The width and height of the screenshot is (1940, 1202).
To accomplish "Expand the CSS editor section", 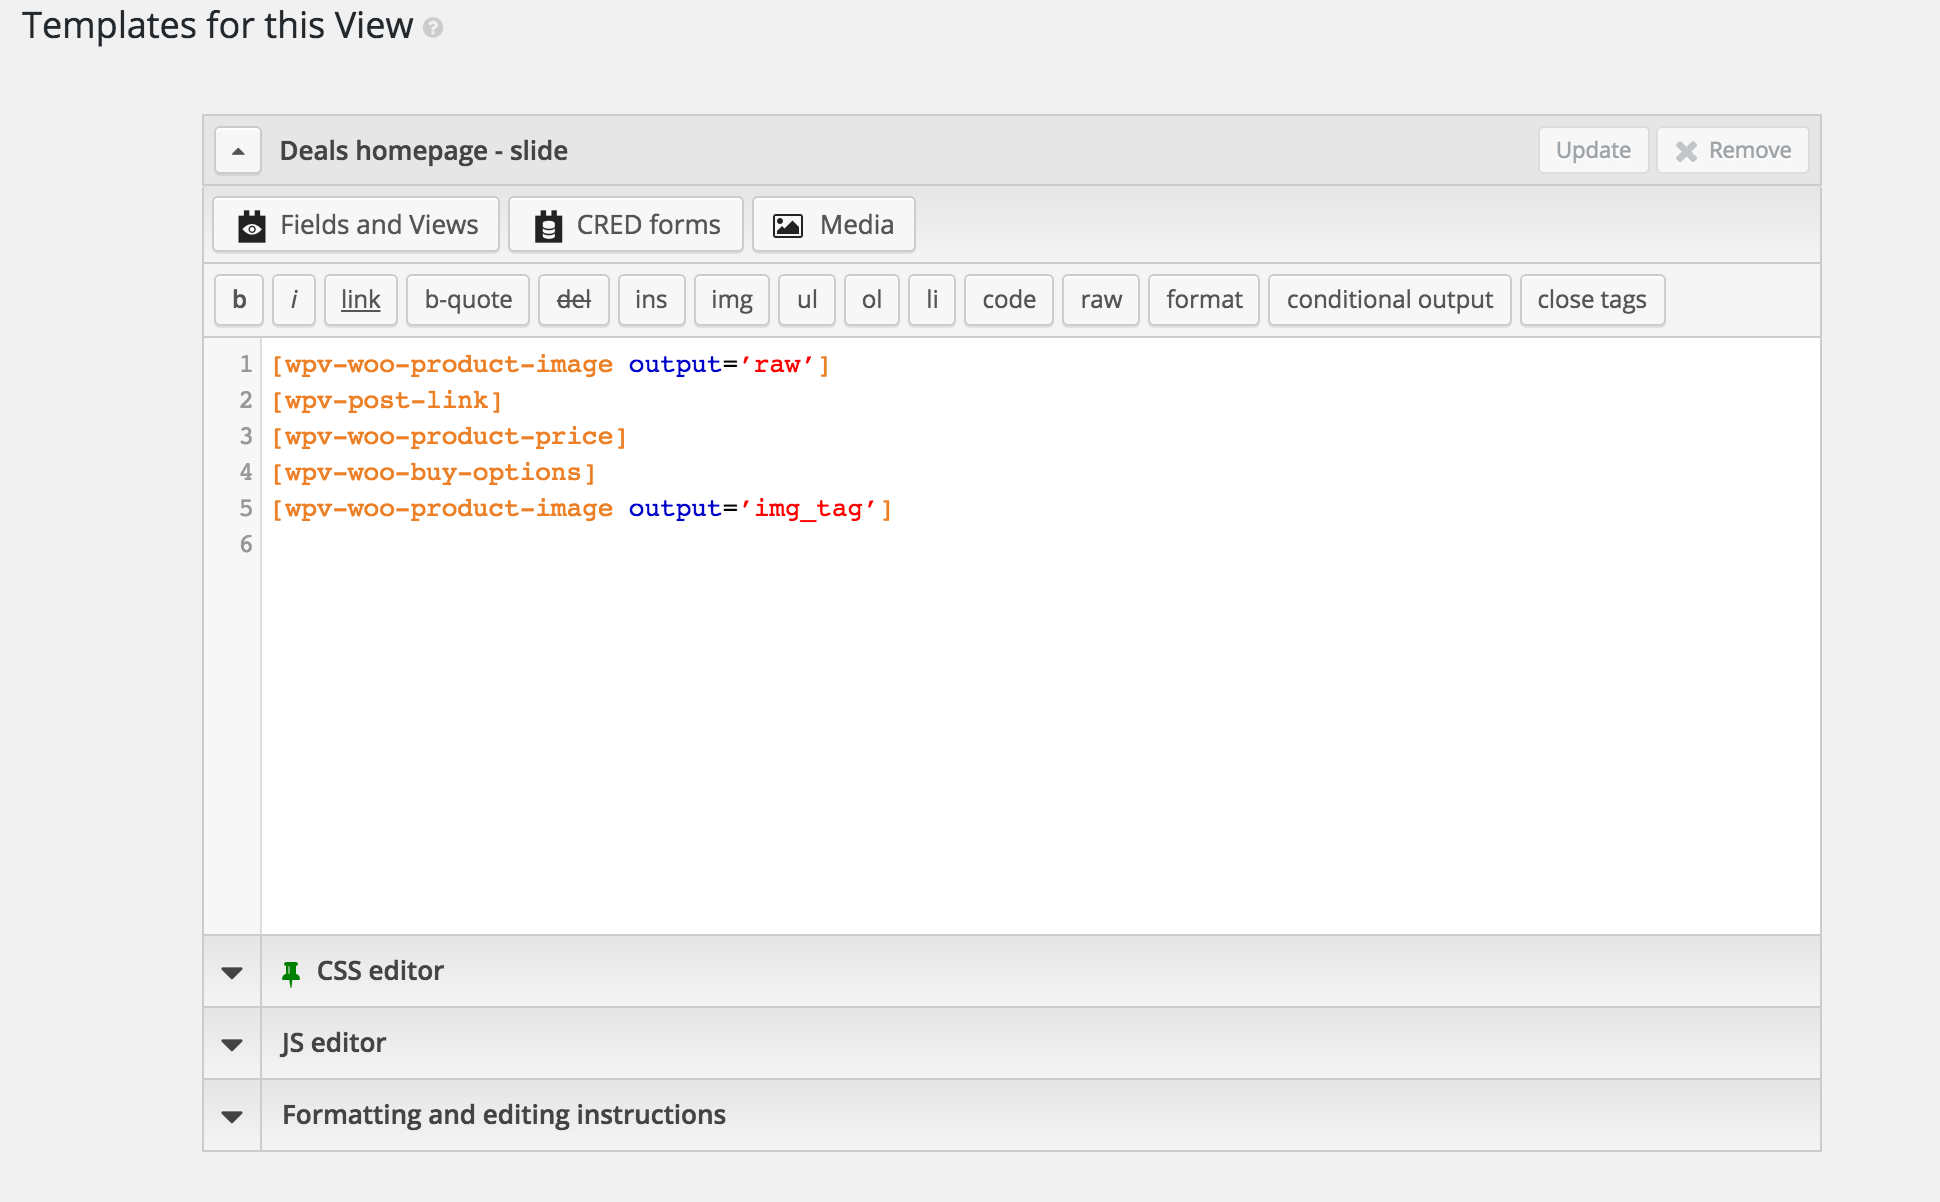I will coord(232,972).
